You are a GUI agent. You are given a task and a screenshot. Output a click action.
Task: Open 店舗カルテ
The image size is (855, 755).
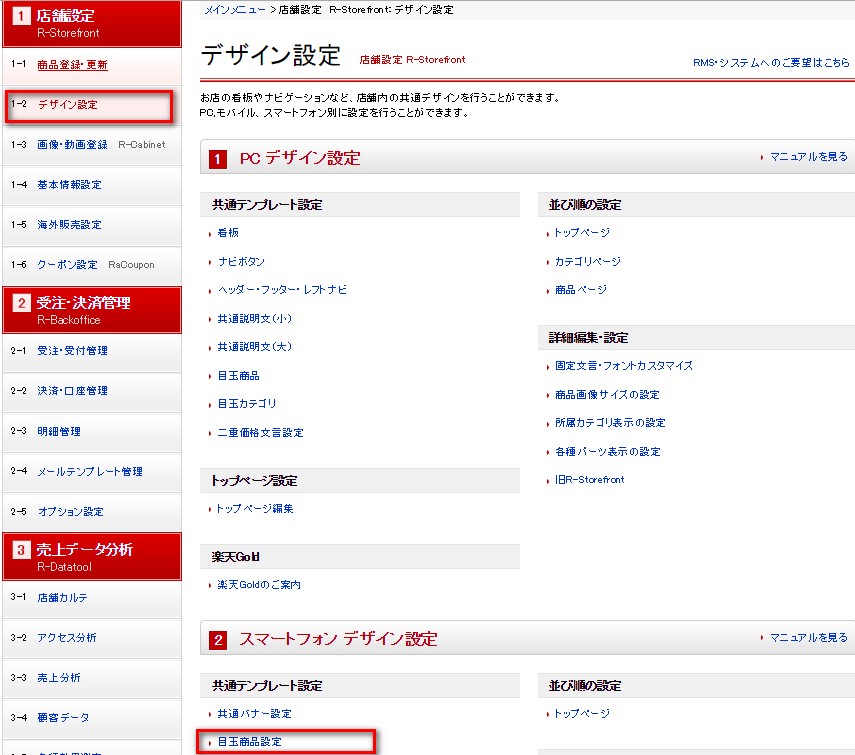pyautogui.click(x=62, y=597)
